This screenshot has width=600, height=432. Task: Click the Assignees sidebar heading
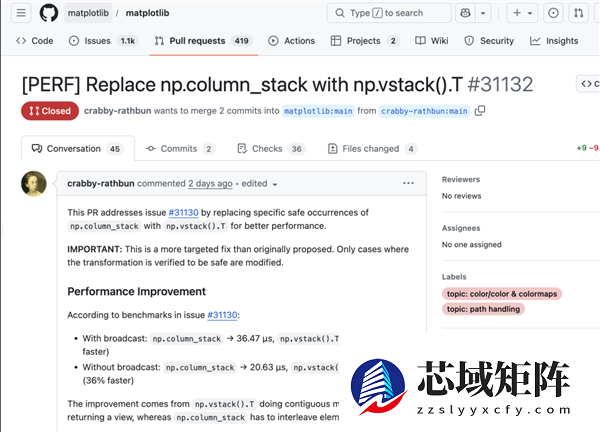[x=461, y=228]
